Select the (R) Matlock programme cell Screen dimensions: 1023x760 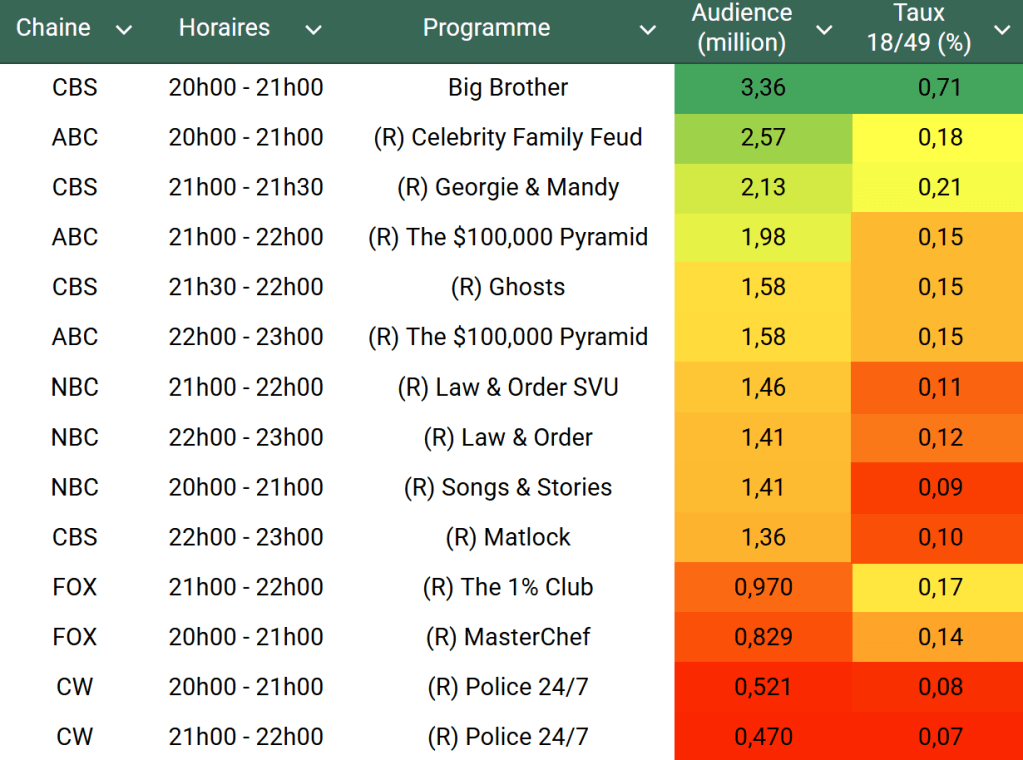pyautogui.click(x=508, y=538)
